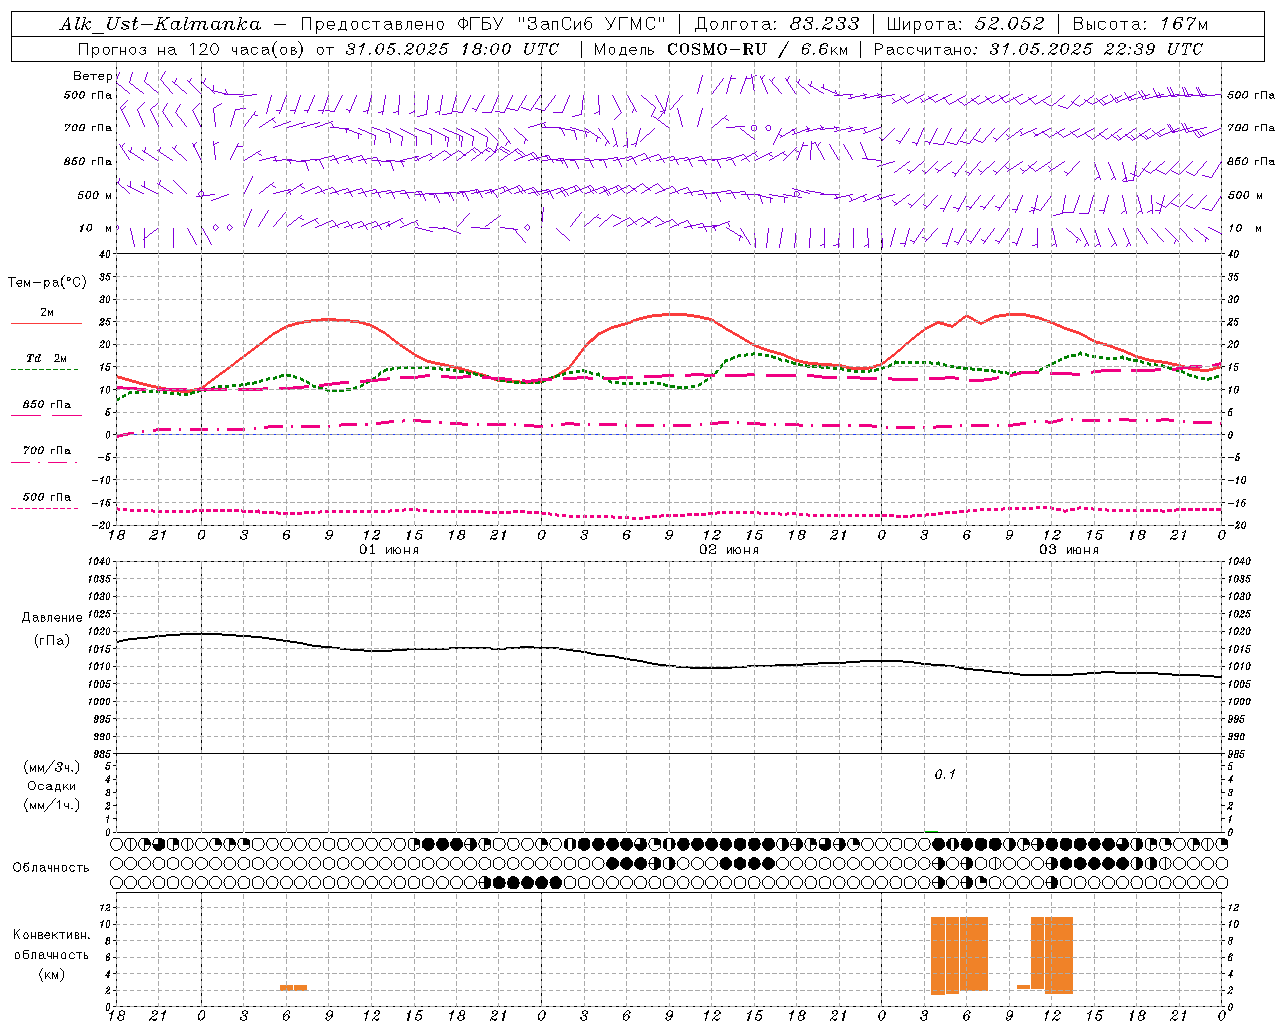Select 'Прогноз на 120 часа(ов)' forecast text
The height and width of the screenshot is (1024, 1280).
click(193, 49)
